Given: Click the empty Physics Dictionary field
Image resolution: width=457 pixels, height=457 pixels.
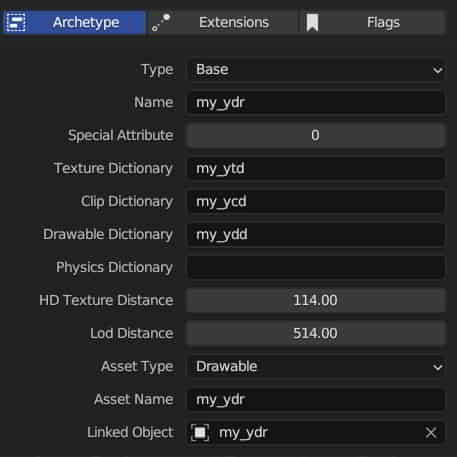Looking at the screenshot, I should pos(316,267).
